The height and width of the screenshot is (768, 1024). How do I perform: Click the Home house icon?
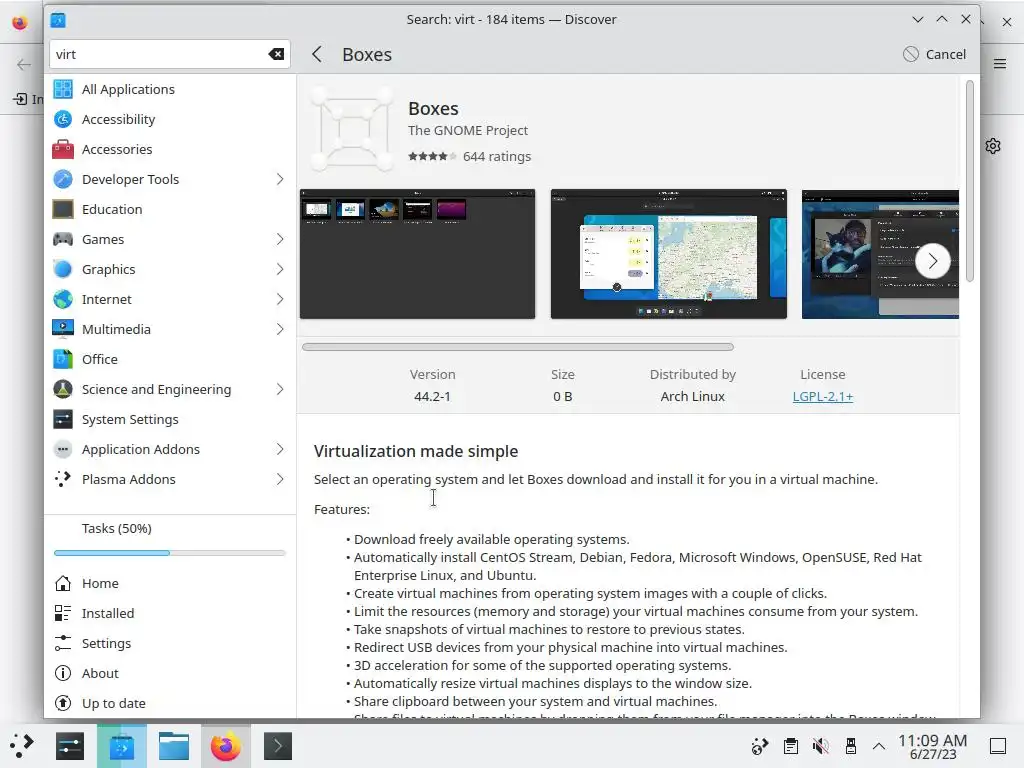63,584
